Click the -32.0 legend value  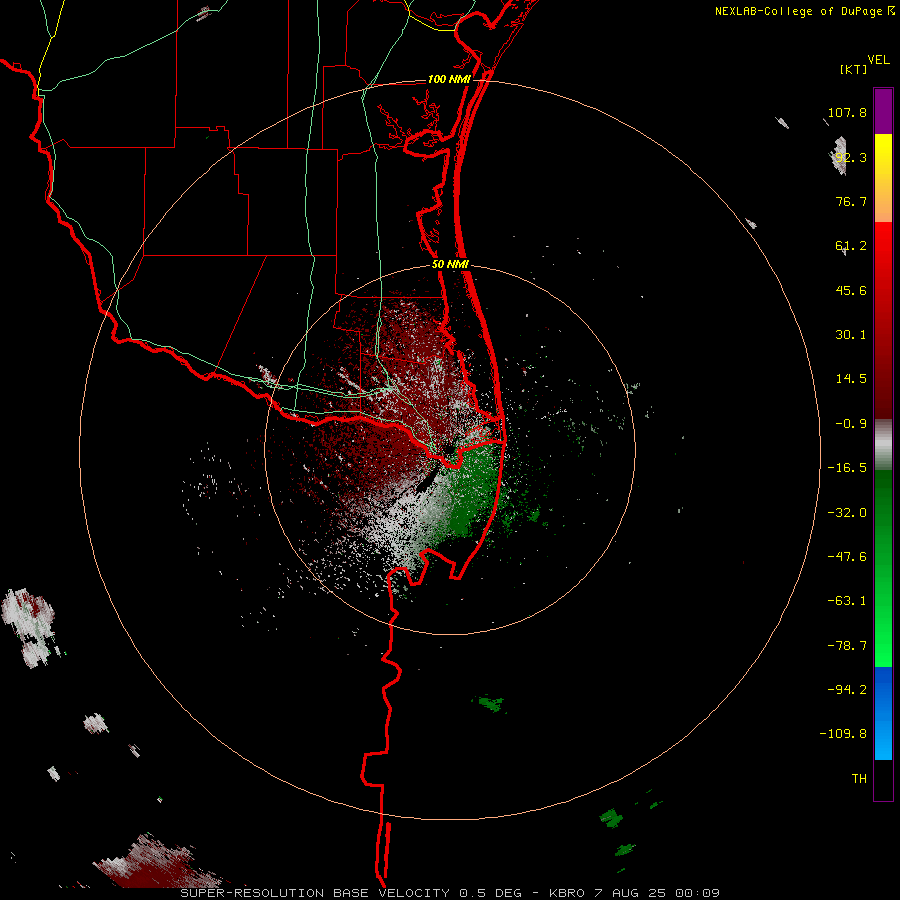click(x=847, y=513)
